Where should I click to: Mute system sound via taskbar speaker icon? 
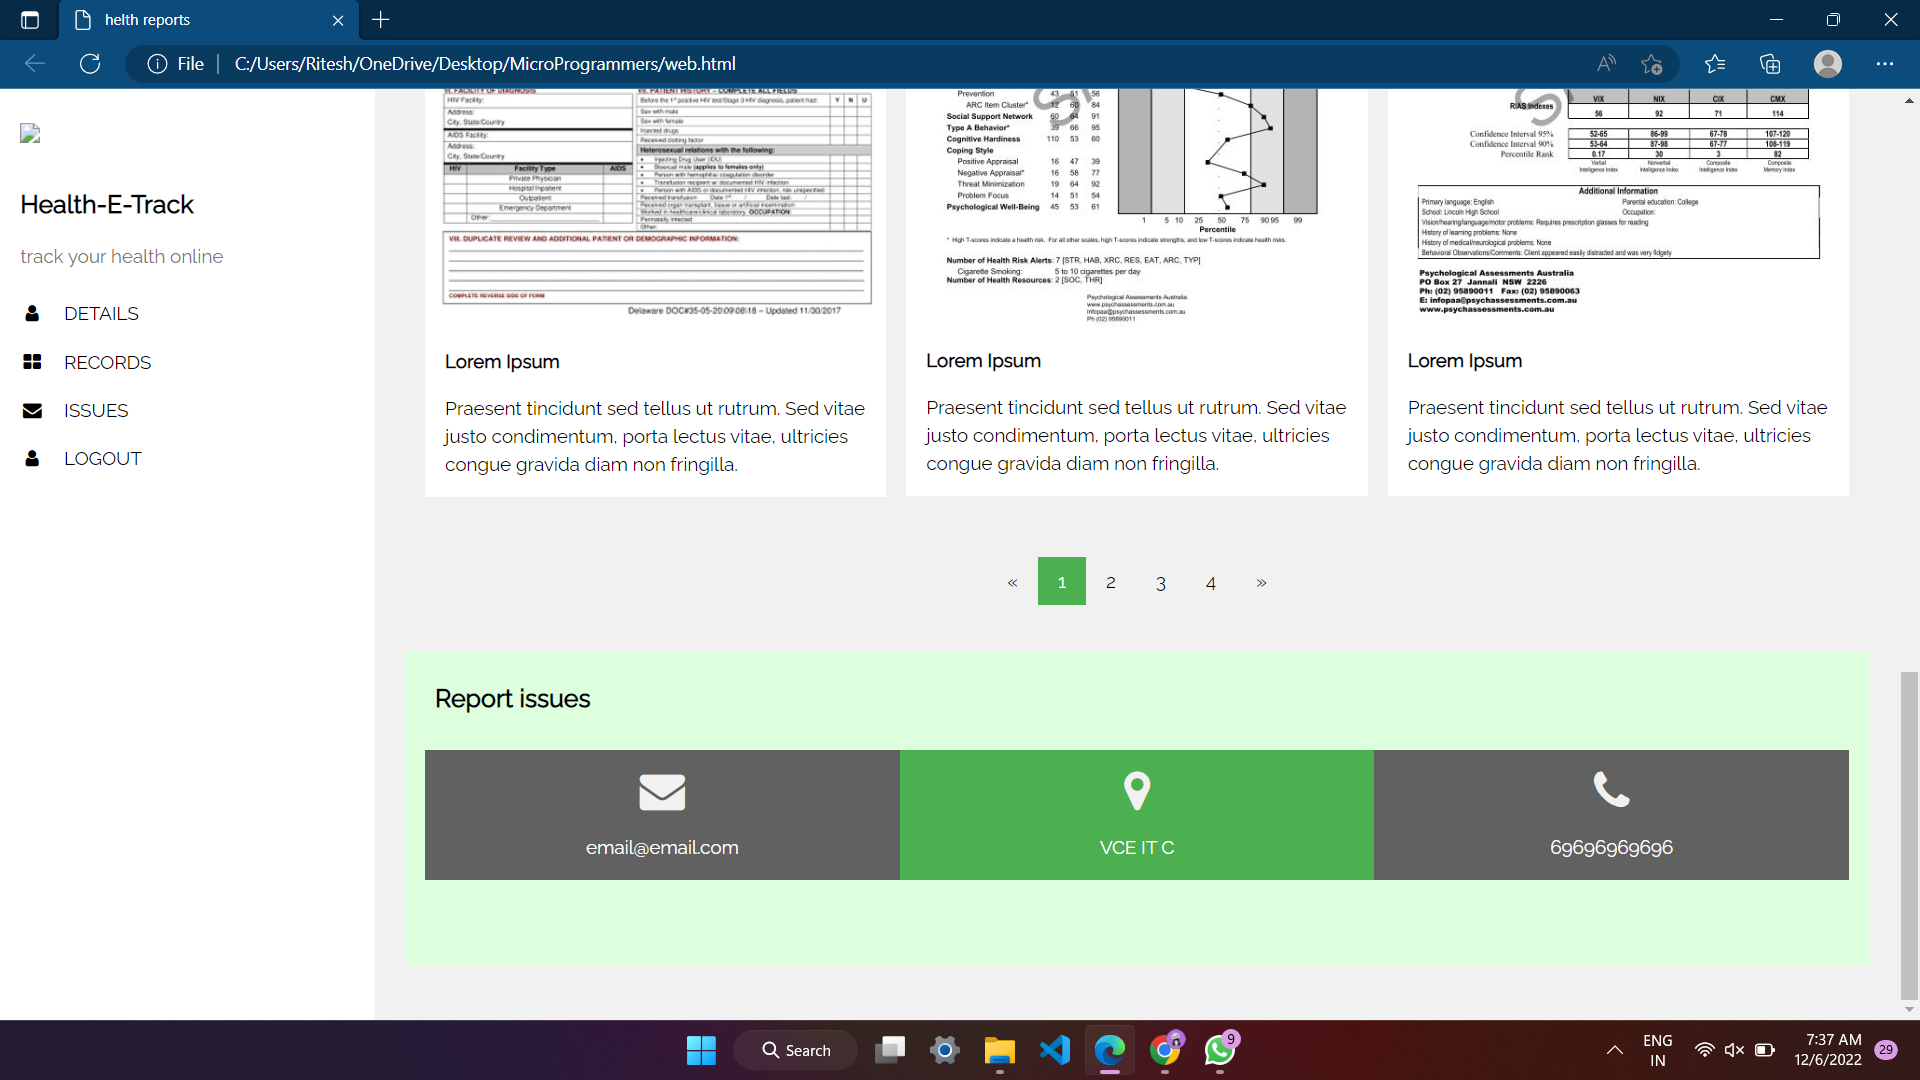point(1733,1050)
